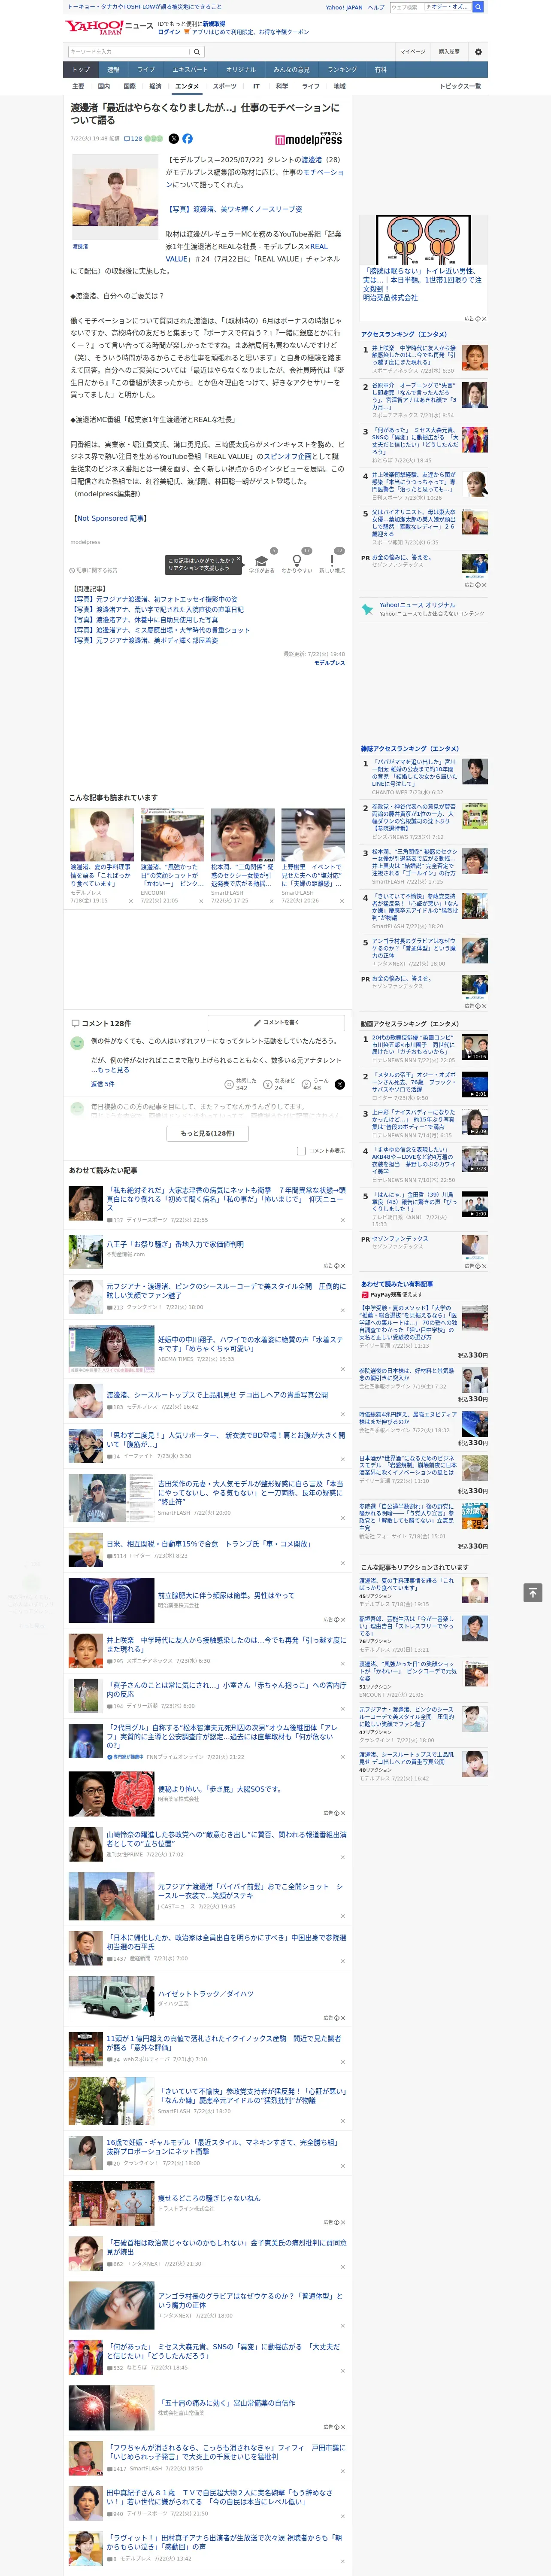Open the エキスパート tab
This screenshot has width=551, height=2576.
(x=190, y=70)
